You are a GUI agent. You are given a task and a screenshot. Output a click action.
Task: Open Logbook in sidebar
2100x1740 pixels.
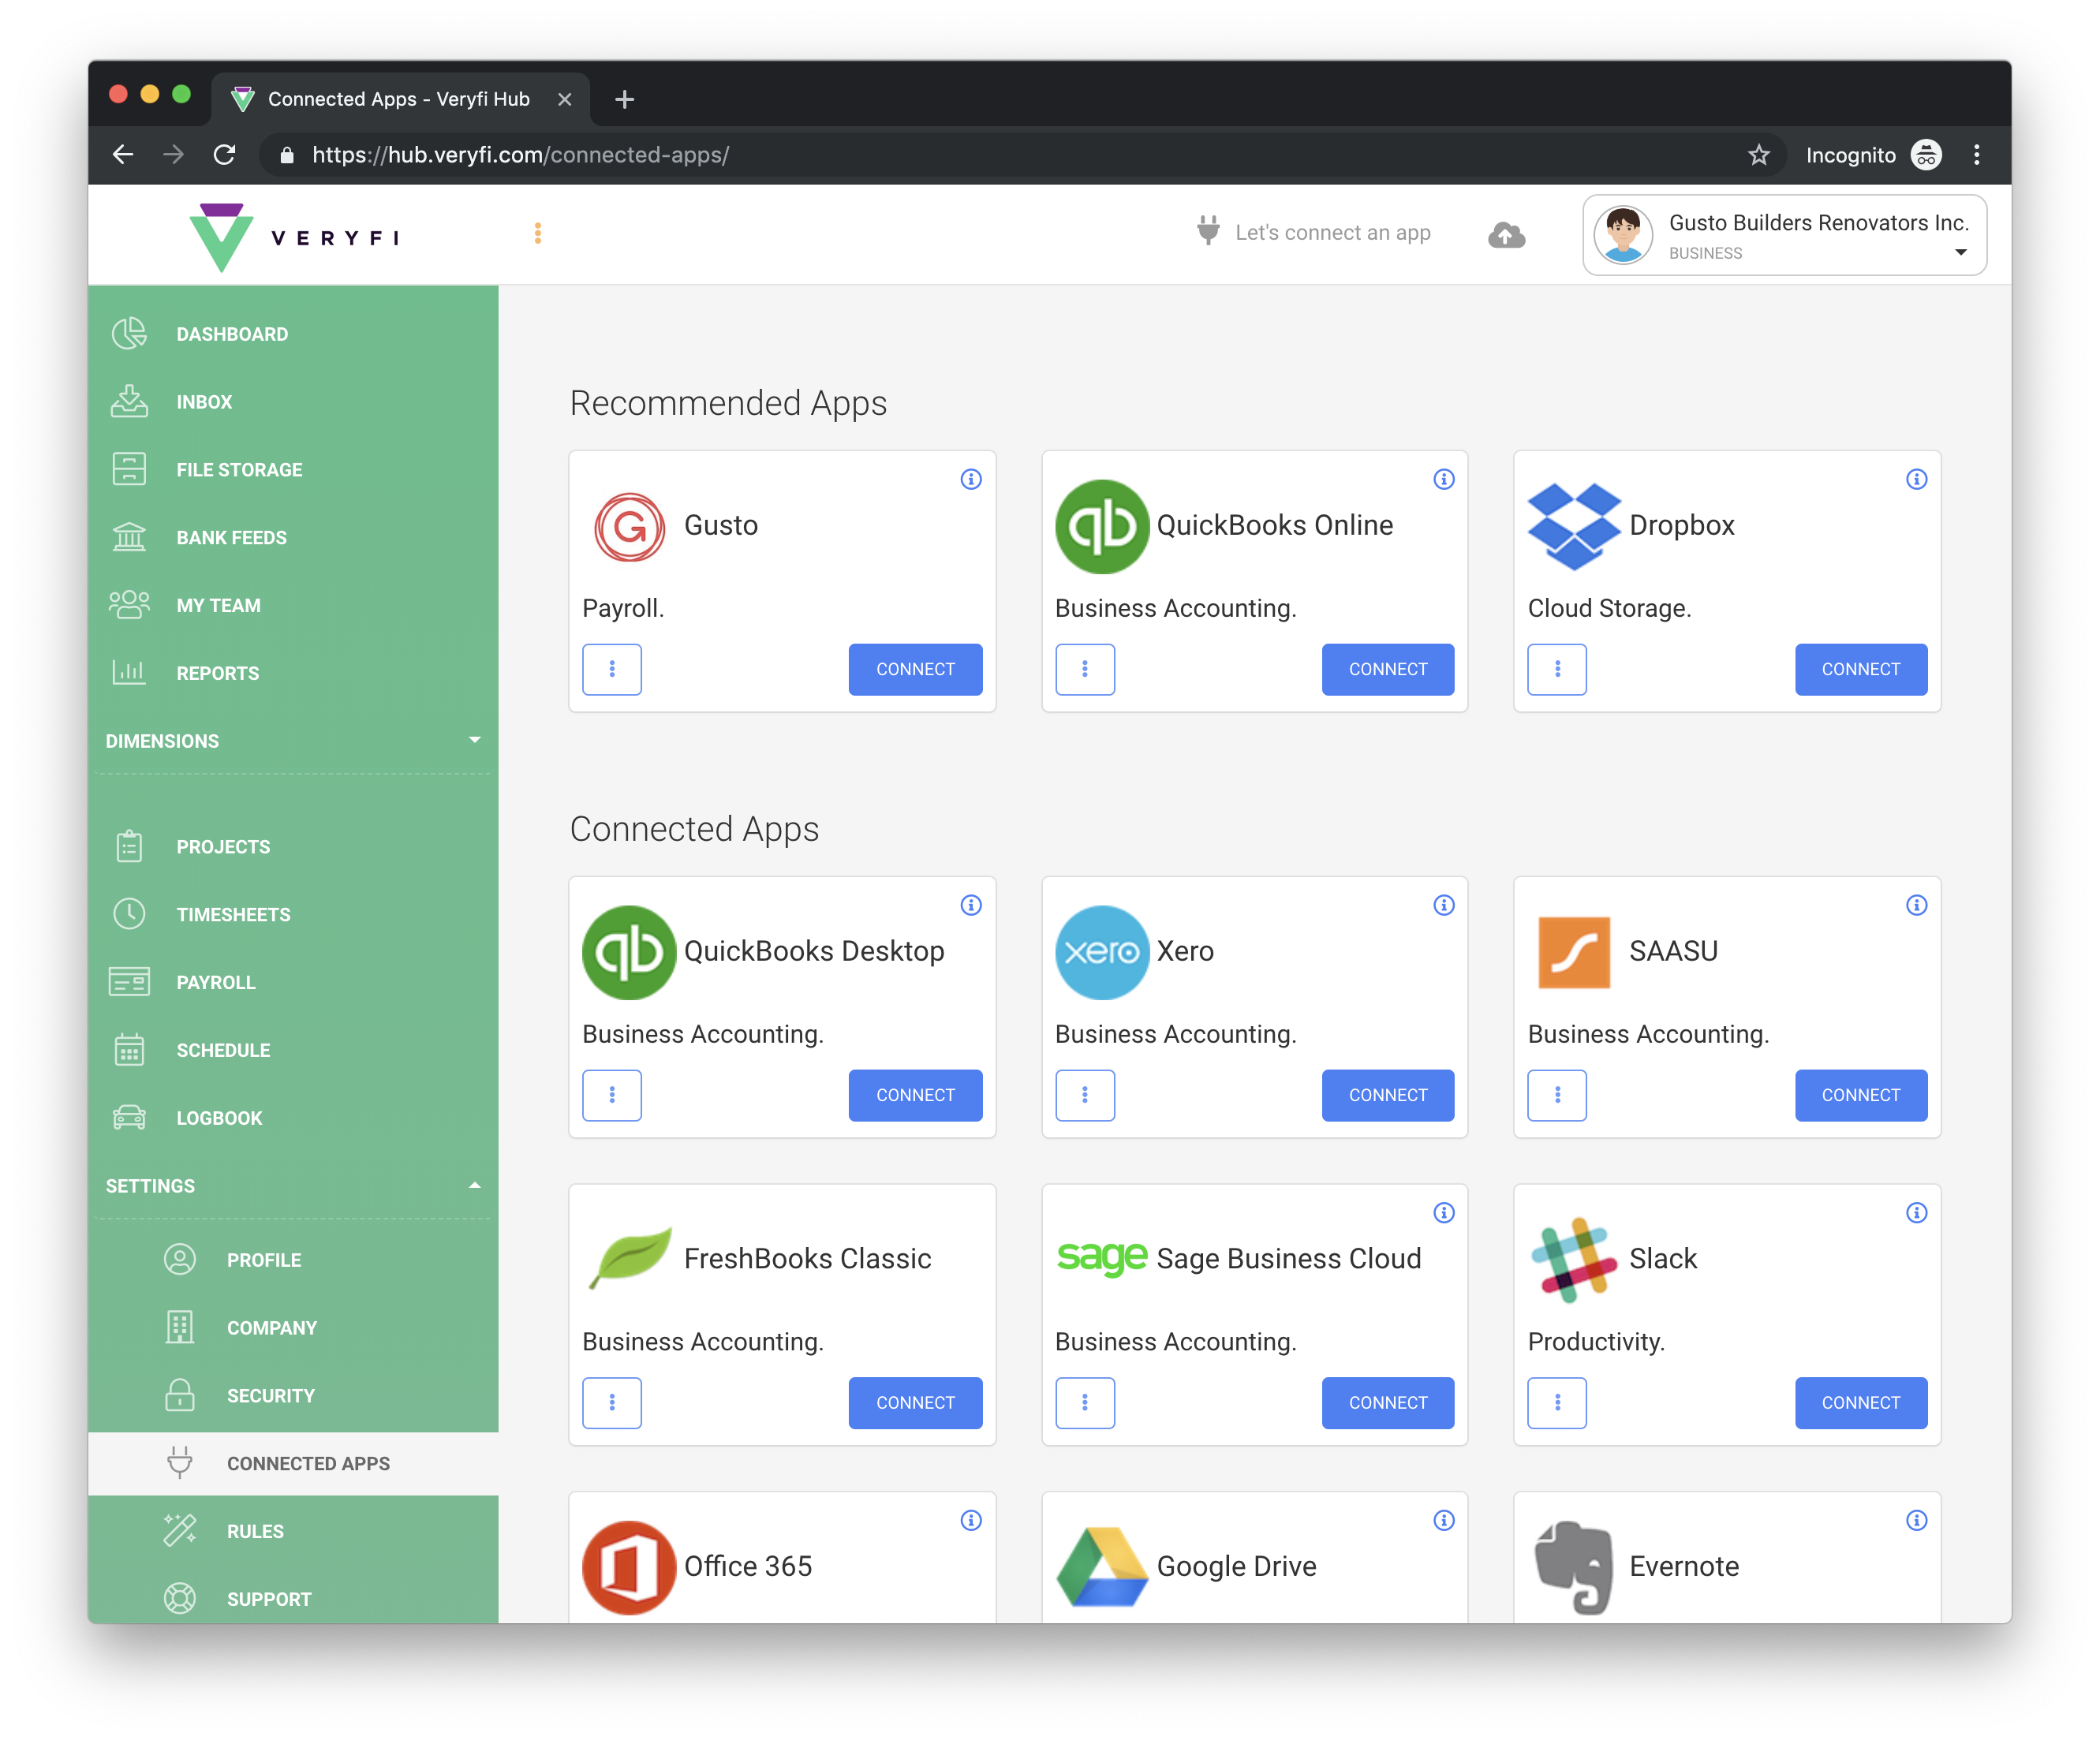click(292, 1118)
